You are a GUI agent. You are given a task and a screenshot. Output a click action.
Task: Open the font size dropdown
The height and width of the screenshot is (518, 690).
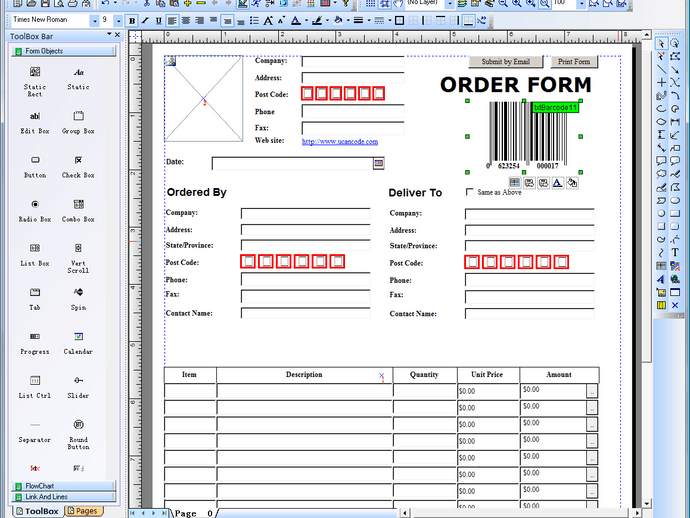coord(118,21)
